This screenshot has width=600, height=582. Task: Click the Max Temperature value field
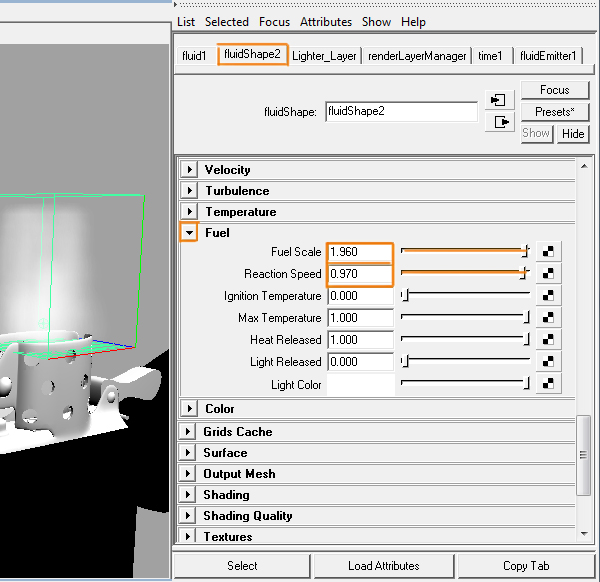click(360, 318)
